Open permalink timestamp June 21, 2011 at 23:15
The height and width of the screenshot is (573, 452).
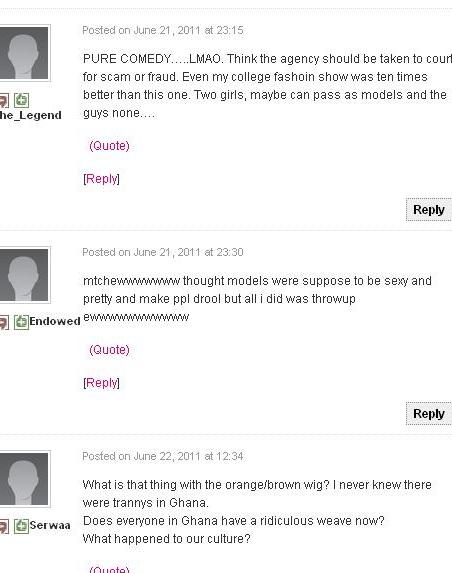(163, 30)
